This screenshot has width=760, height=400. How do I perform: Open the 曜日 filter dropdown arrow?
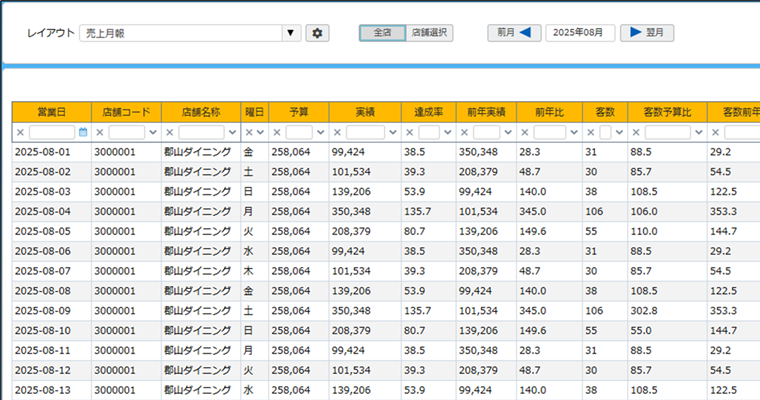point(260,132)
